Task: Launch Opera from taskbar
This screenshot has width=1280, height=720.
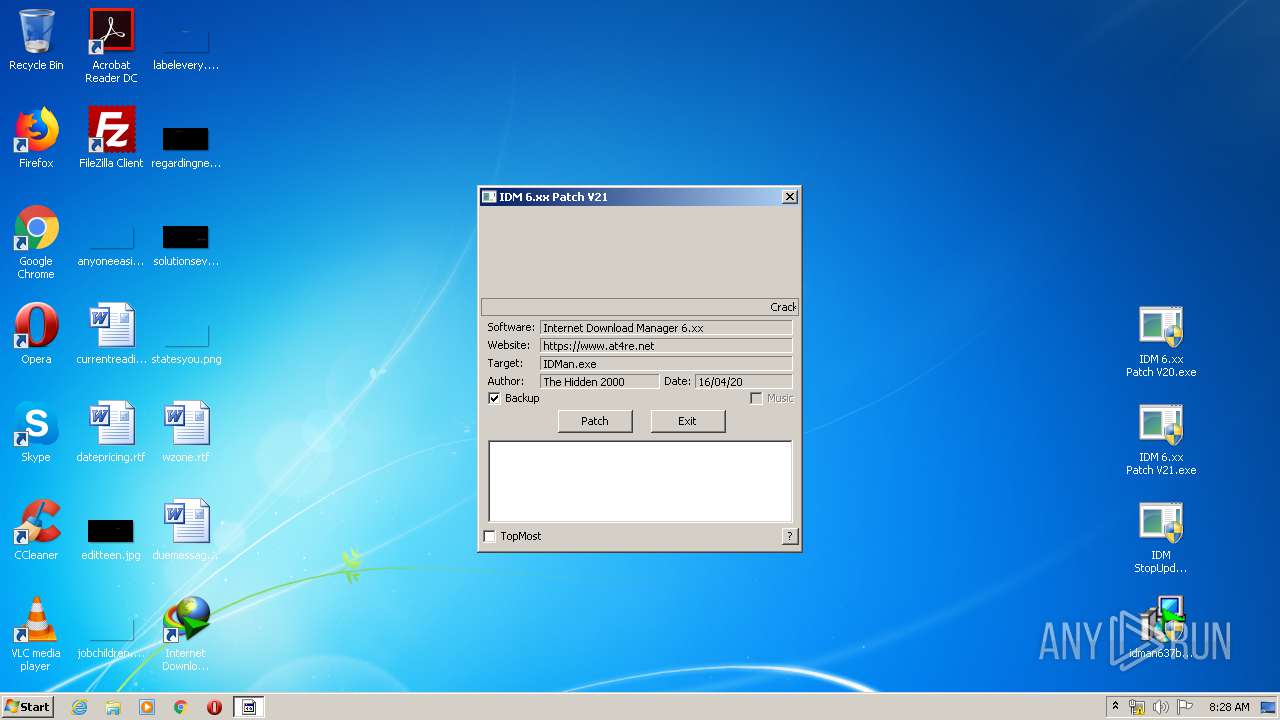Action: [214, 707]
